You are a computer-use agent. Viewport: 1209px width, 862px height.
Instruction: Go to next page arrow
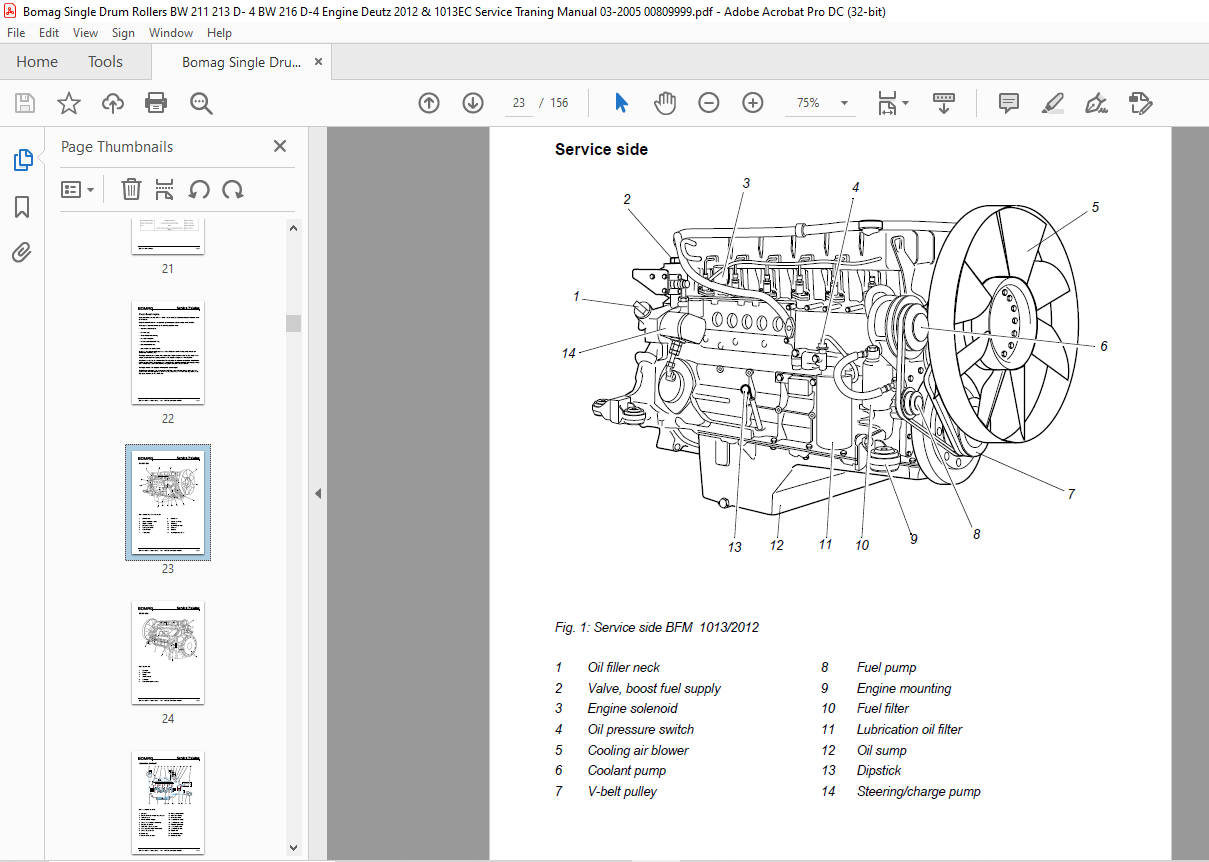pyautogui.click(x=473, y=103)
